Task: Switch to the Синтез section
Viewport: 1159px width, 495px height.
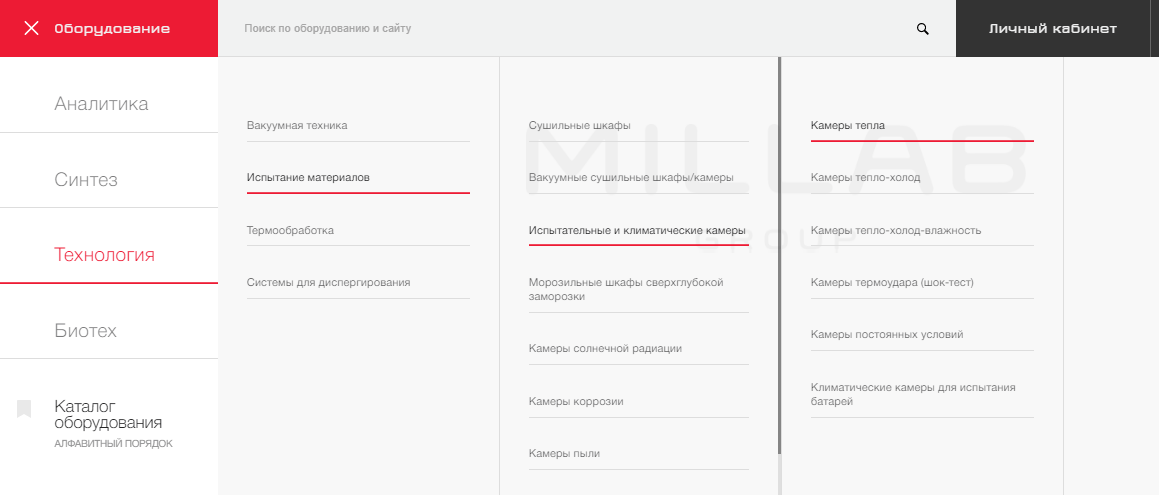Action: tap(86, 180)
